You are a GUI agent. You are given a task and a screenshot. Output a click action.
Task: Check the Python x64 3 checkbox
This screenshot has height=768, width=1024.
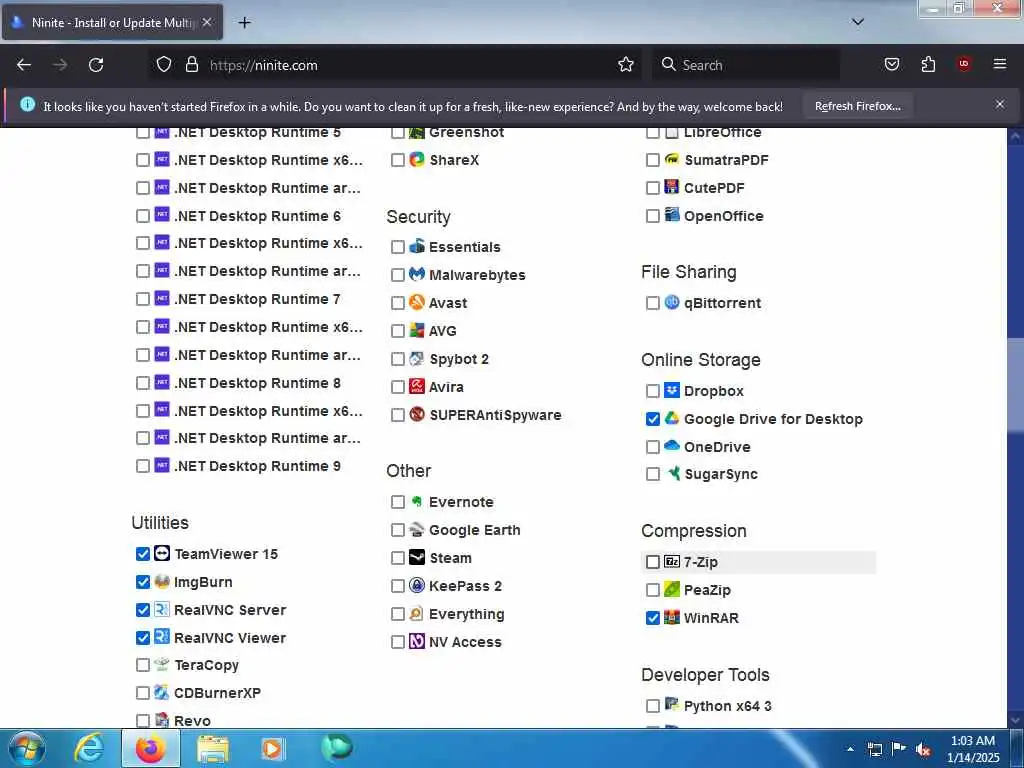[x=652, y=706]
